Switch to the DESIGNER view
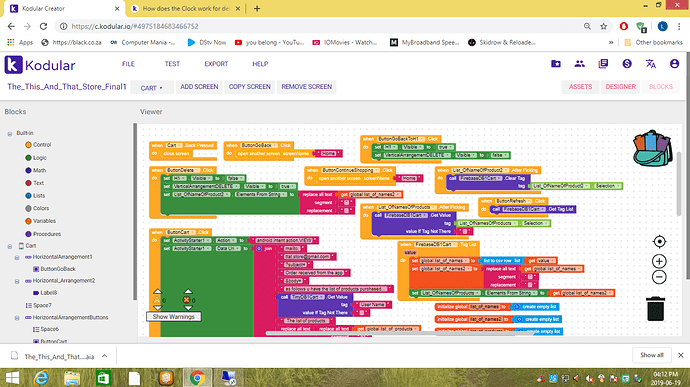The width and height of the screenshot is (690, 387). (620, 87)
